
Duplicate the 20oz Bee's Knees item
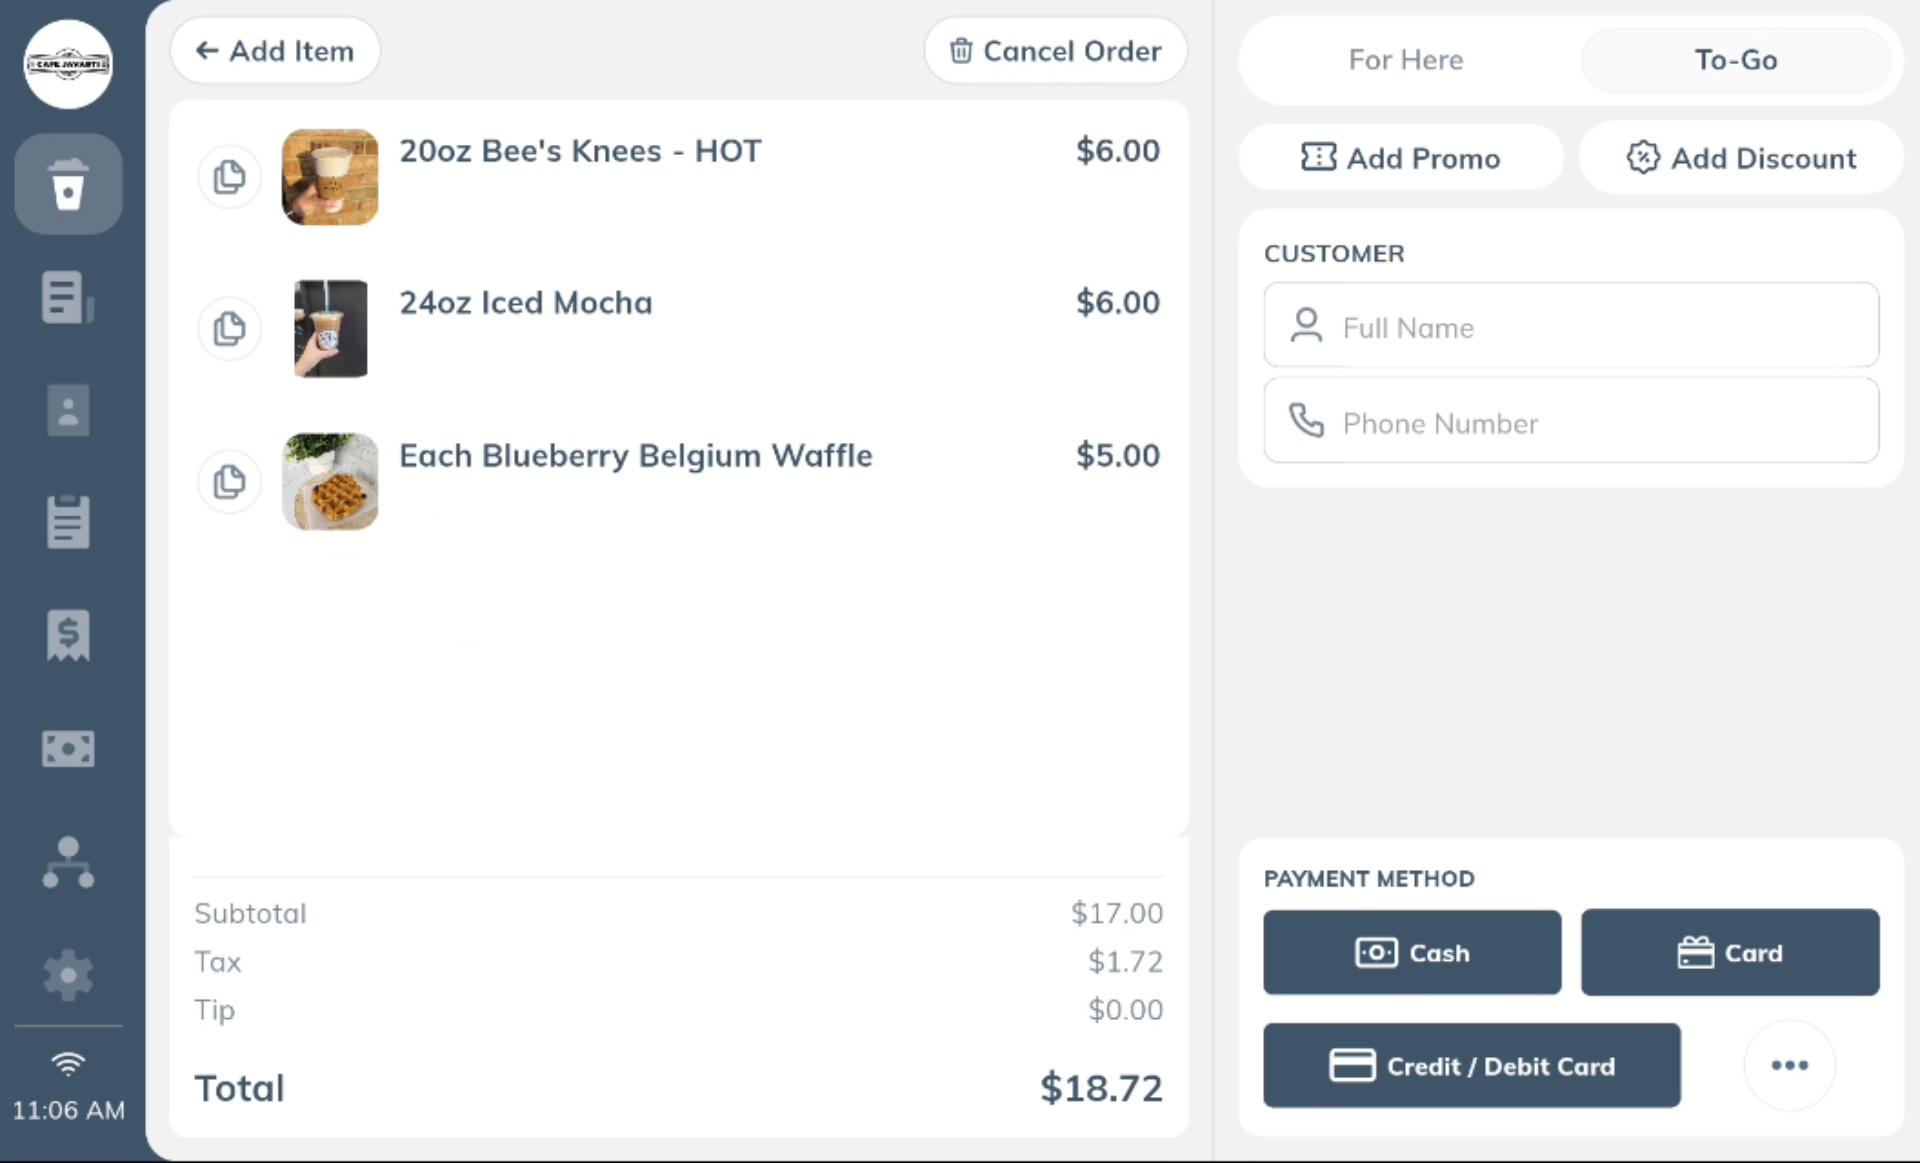pyautogui.click(x=229, y=177)
